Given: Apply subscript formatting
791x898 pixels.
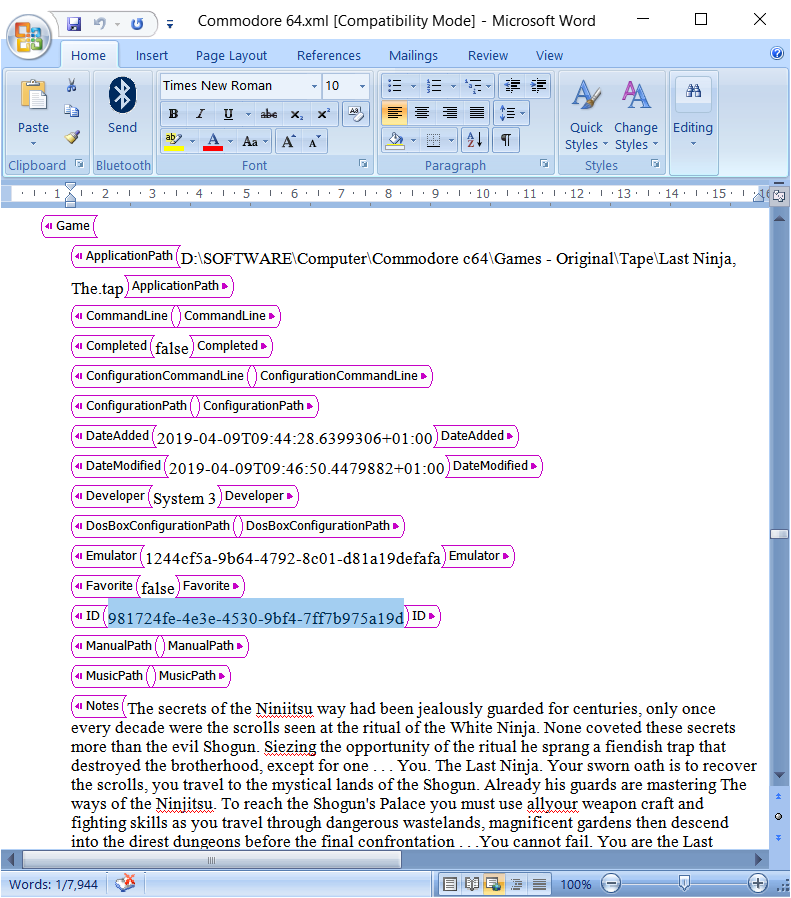Looking at the screenshot, I should coord(296,114).
